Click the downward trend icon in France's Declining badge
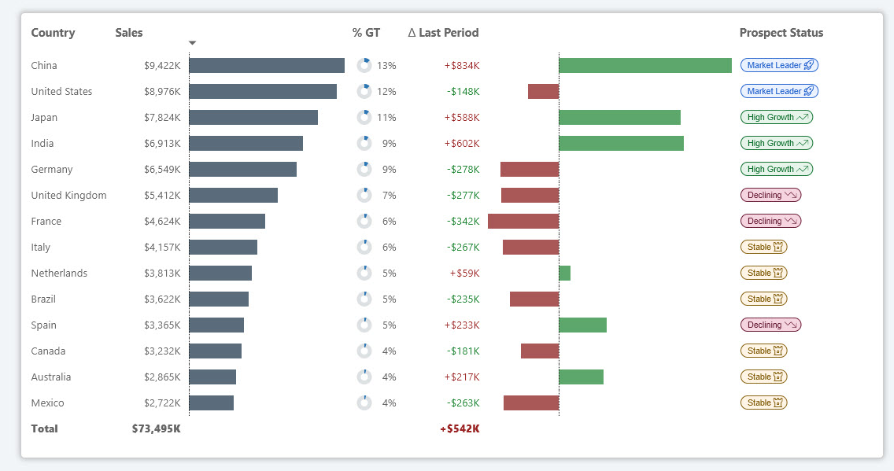 click(792, 221)
